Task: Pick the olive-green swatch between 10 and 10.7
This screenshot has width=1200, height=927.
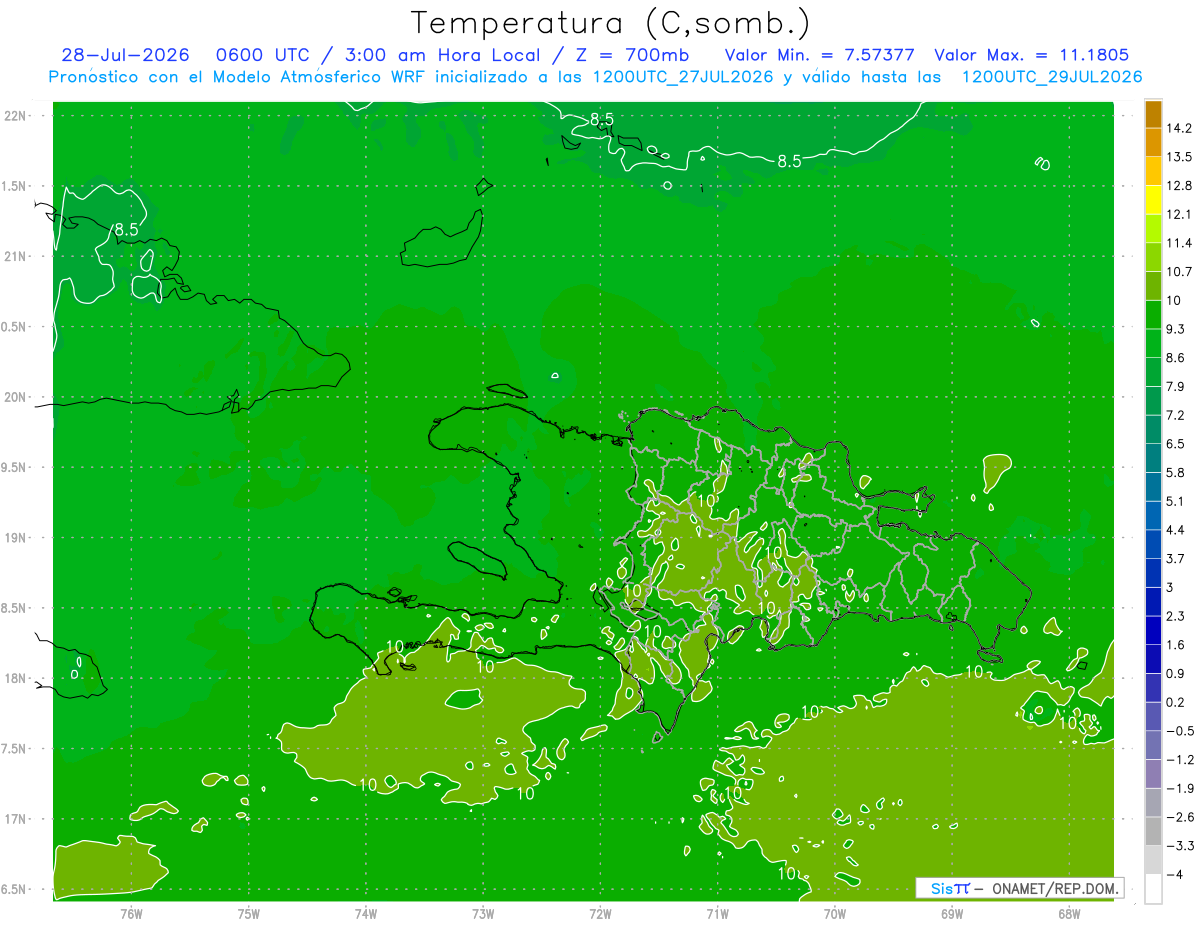Action: (x=1153, y=286)
